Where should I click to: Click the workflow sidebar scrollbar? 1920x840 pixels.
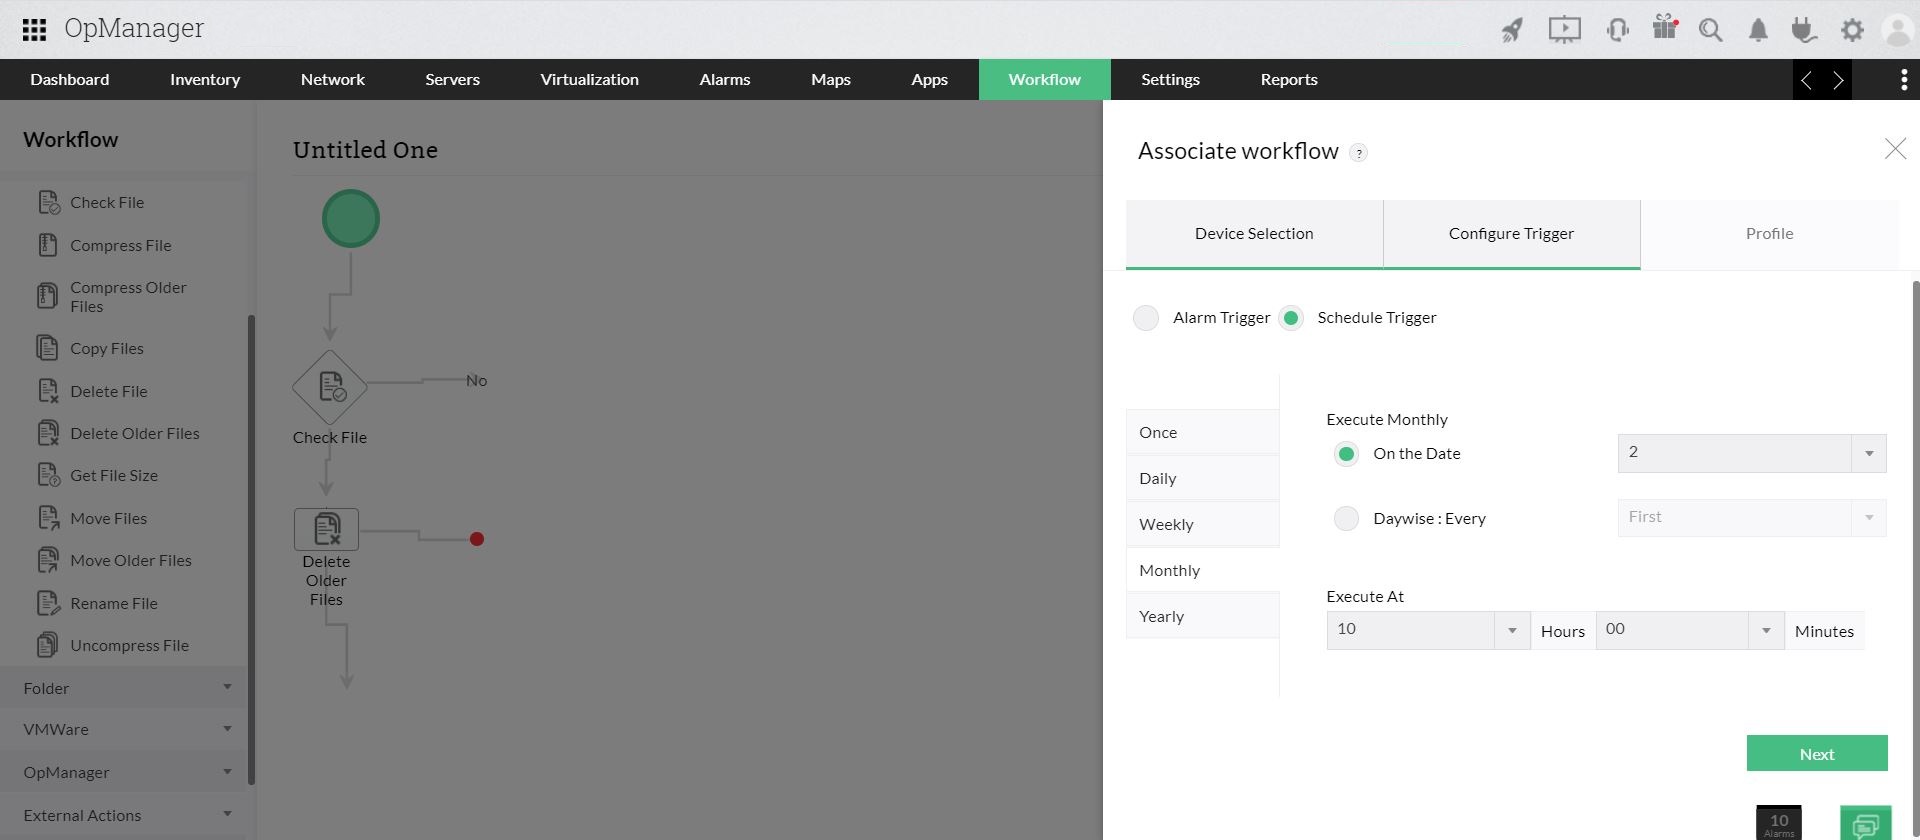click(x=251, y=550)
